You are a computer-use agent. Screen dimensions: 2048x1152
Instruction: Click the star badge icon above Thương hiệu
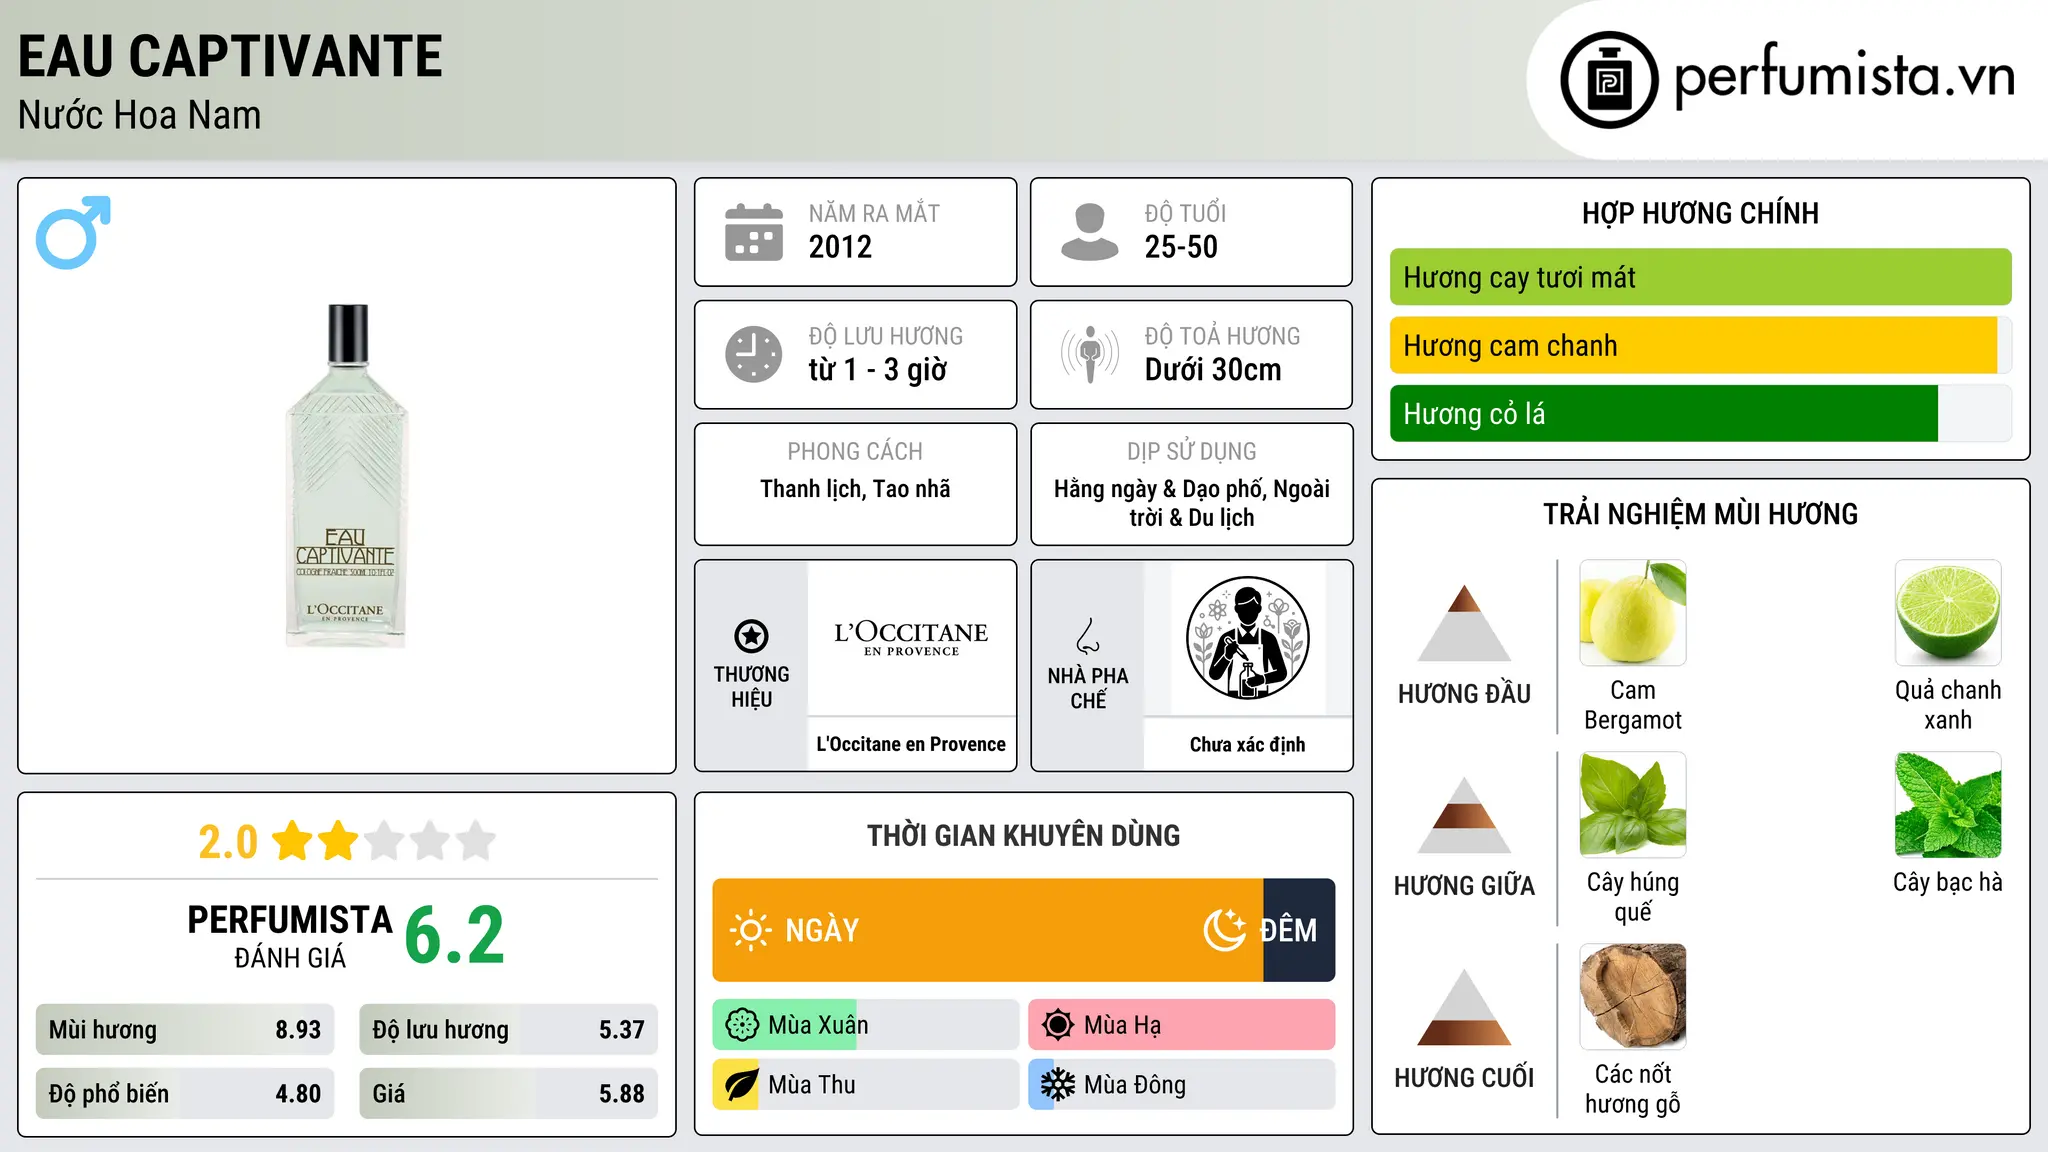751,636
